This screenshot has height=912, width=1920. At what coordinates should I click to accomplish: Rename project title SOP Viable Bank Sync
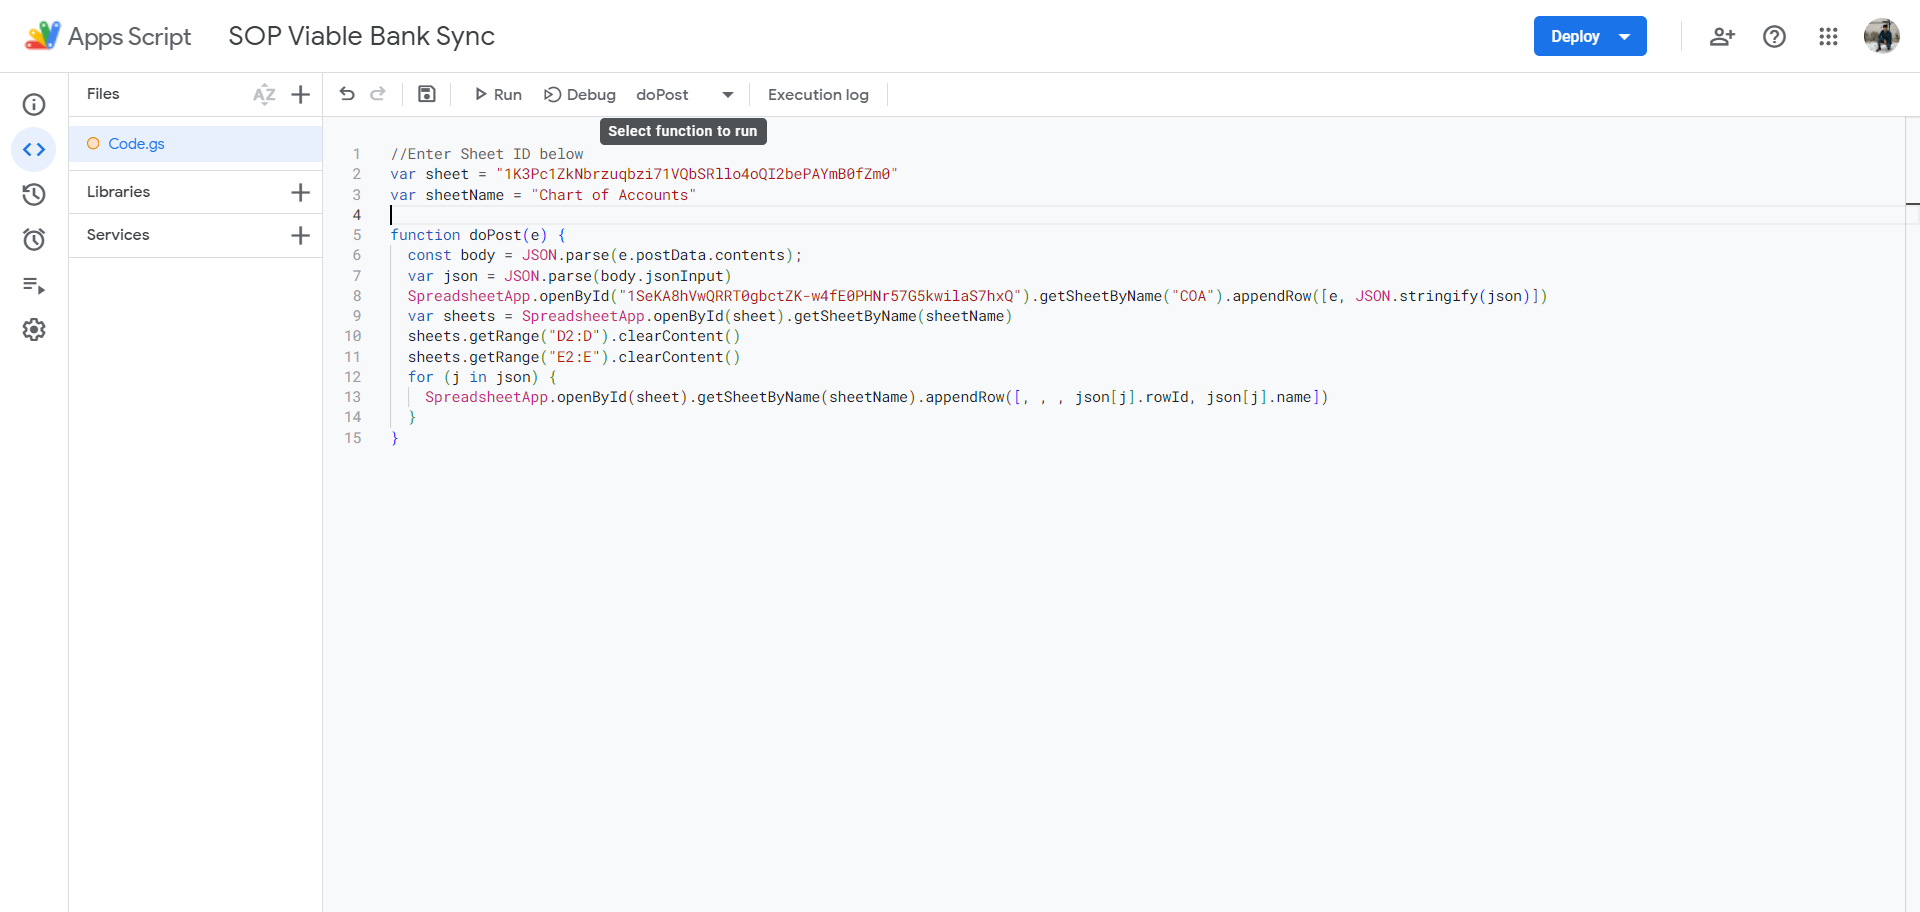[x=361, y=36]
